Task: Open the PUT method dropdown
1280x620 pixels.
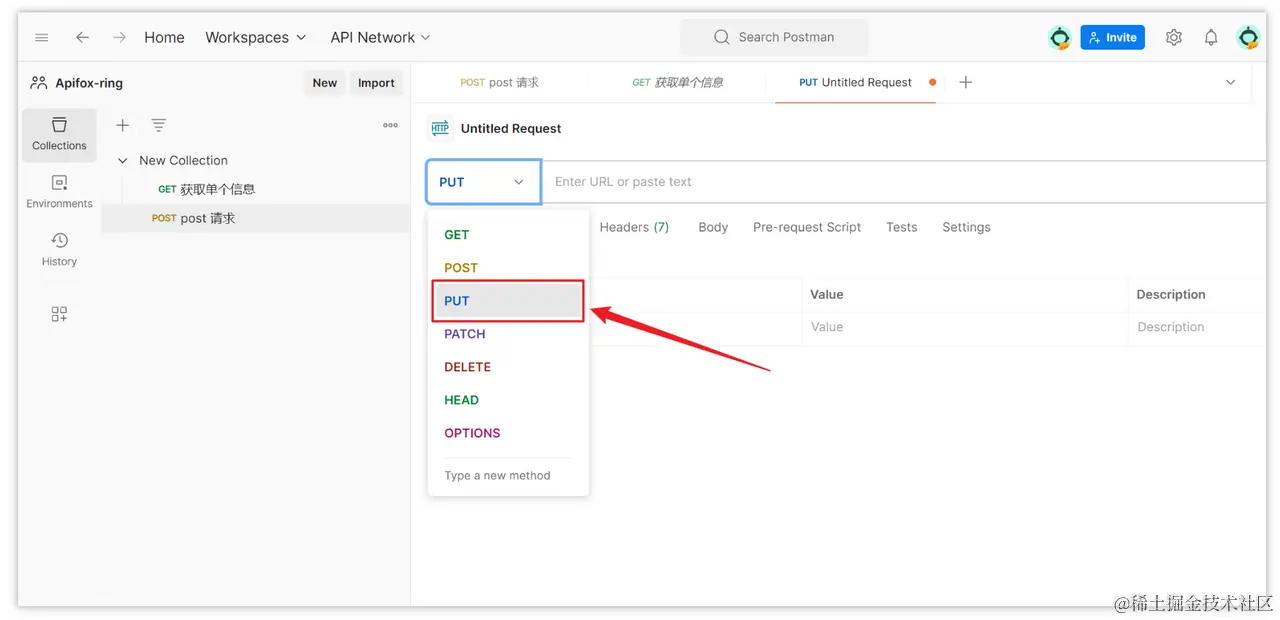Action: pyautogui.click(x=483, y=182)
